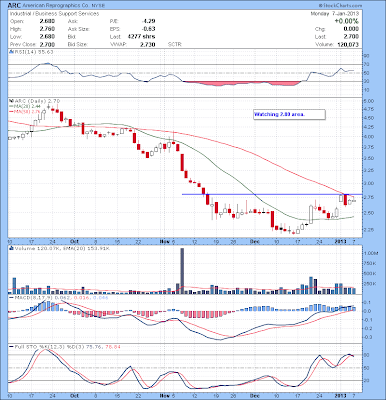Viewport: 386px width, 400px height.
Task: Click the Full STO legend line marker
Action: pyautogui.click(x=11, y=347)
